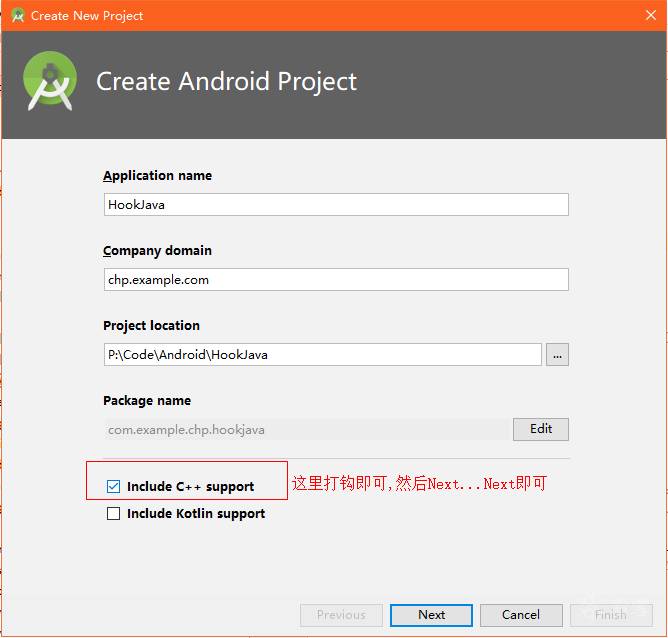Click the Package name label
The image size is (668, 638).
click(147, 400)
